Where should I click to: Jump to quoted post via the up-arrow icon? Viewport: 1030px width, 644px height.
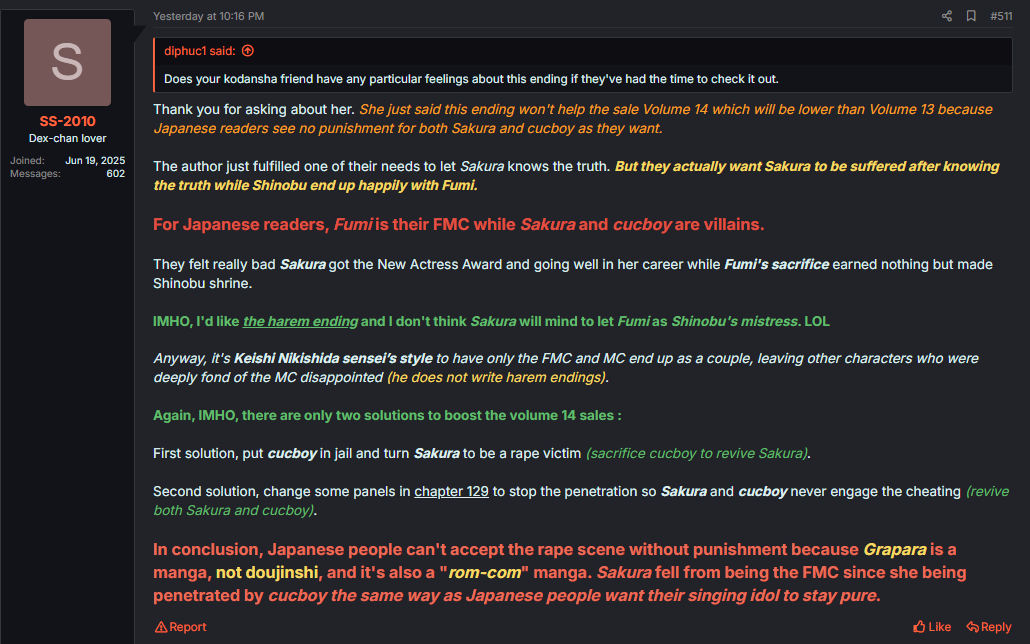coord(248,51)
